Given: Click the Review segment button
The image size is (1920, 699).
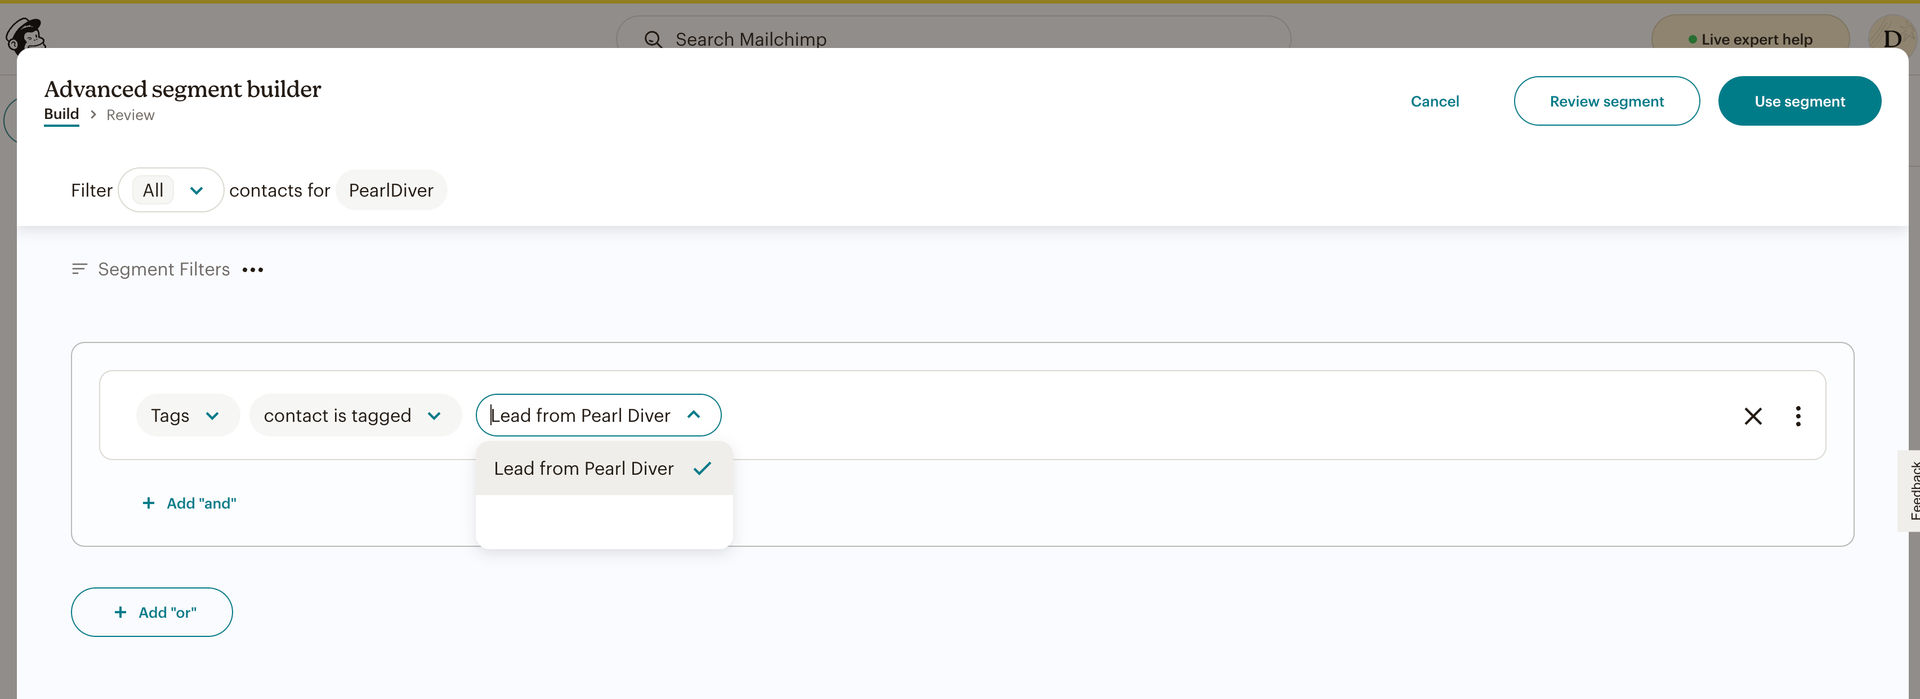Looking at the screenshot, I should 1606,101.
